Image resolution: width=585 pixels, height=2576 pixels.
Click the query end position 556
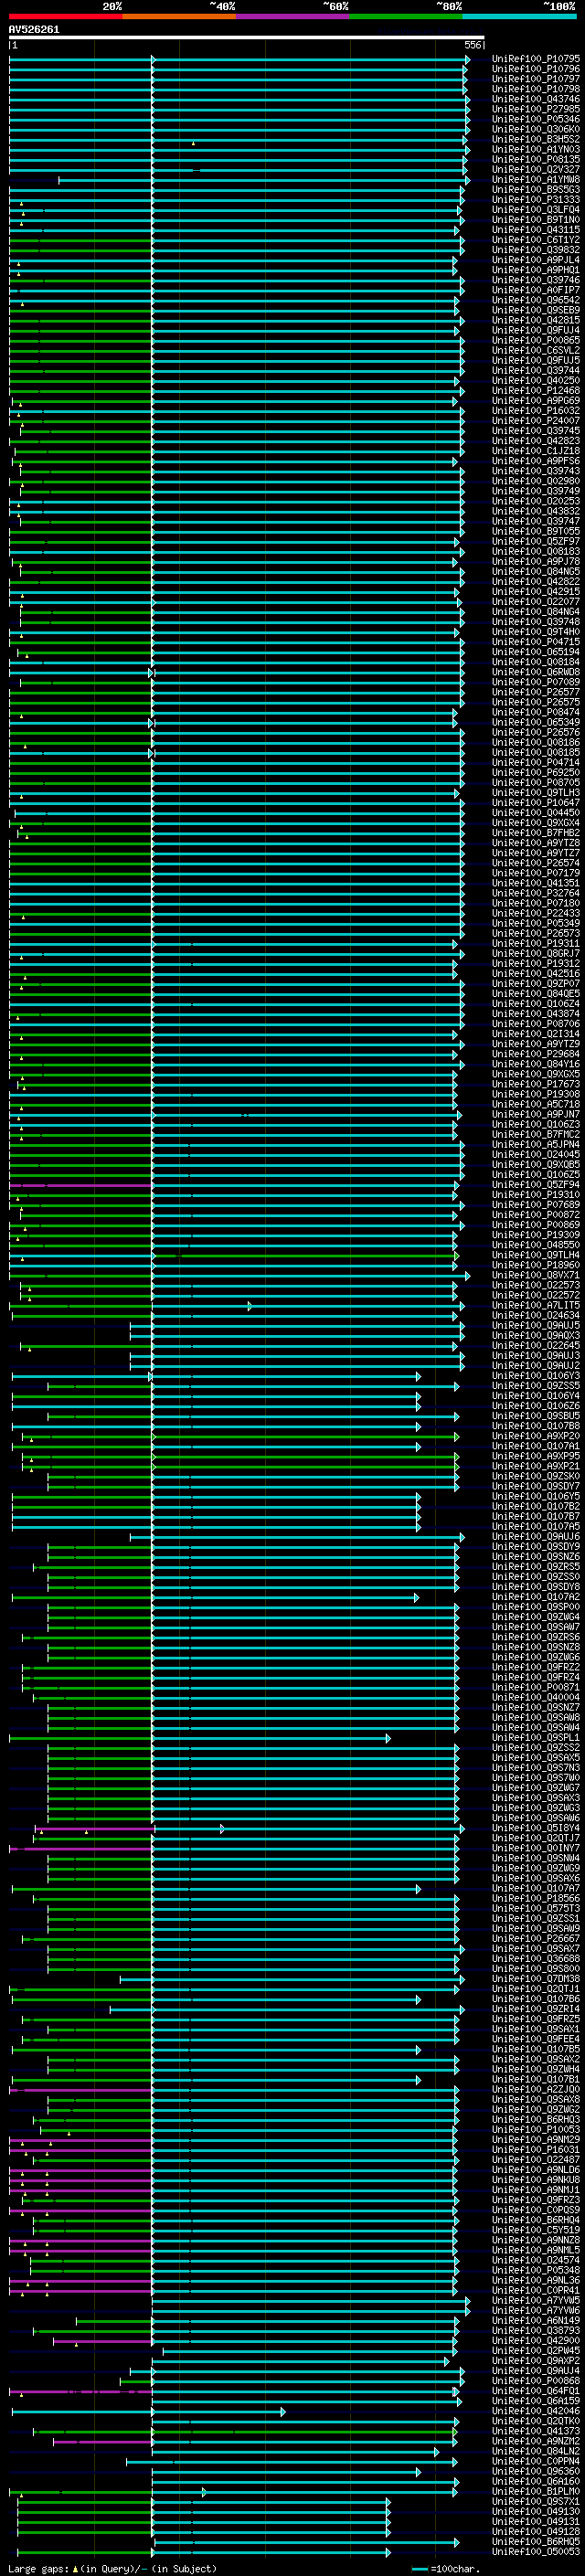pyautogui.click(x=473, y=45)
